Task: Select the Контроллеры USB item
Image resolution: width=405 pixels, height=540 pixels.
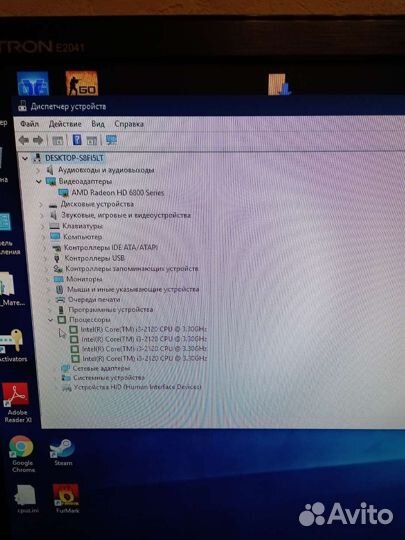Action: [x=94, y=258]
